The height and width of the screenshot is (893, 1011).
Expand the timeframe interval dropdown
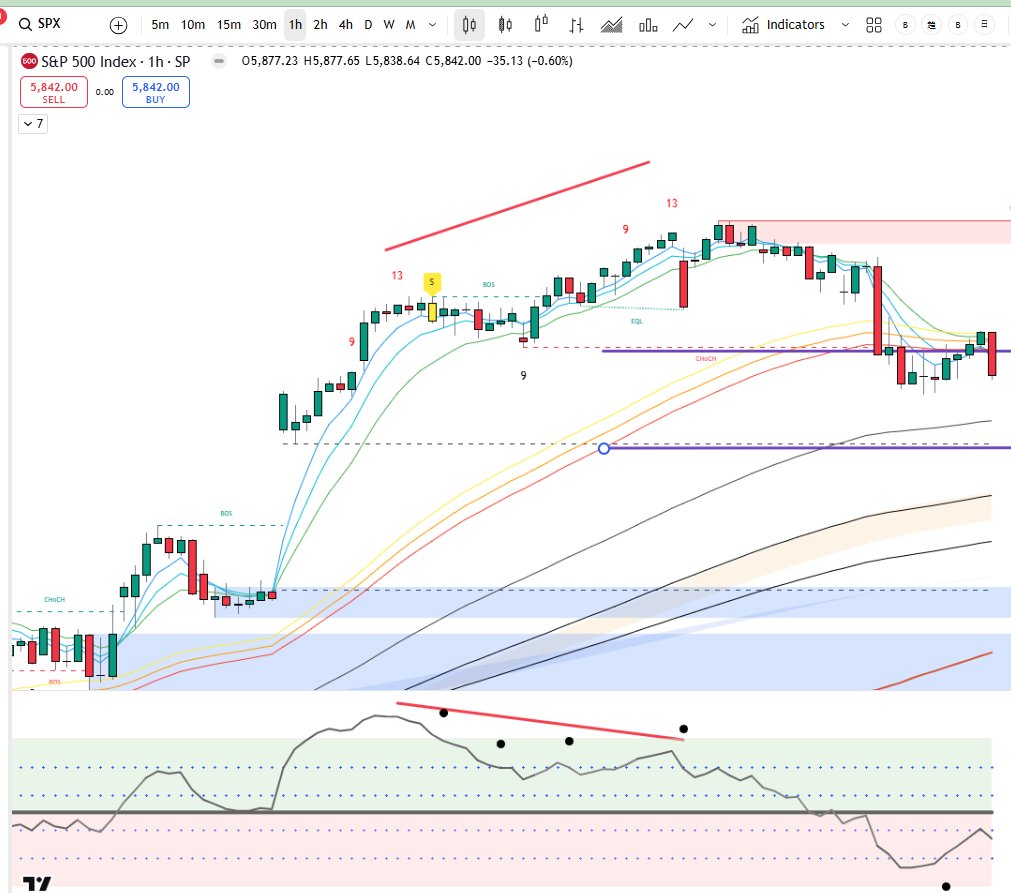coord(433,25)
